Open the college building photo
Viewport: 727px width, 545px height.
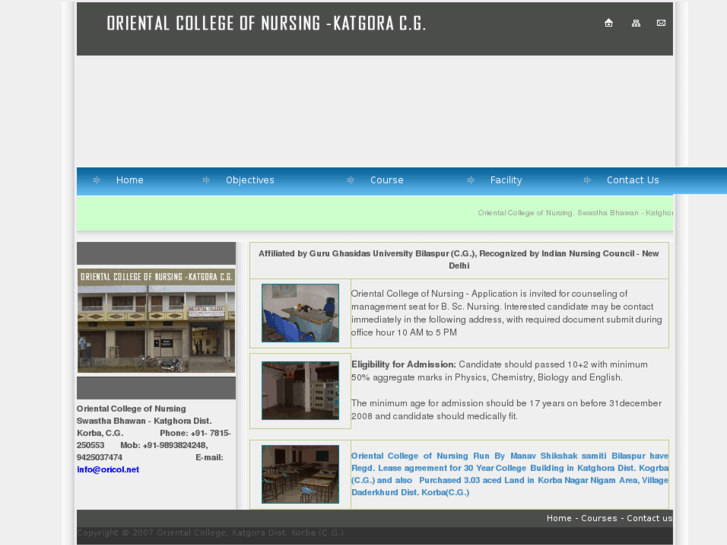[156, 321]
